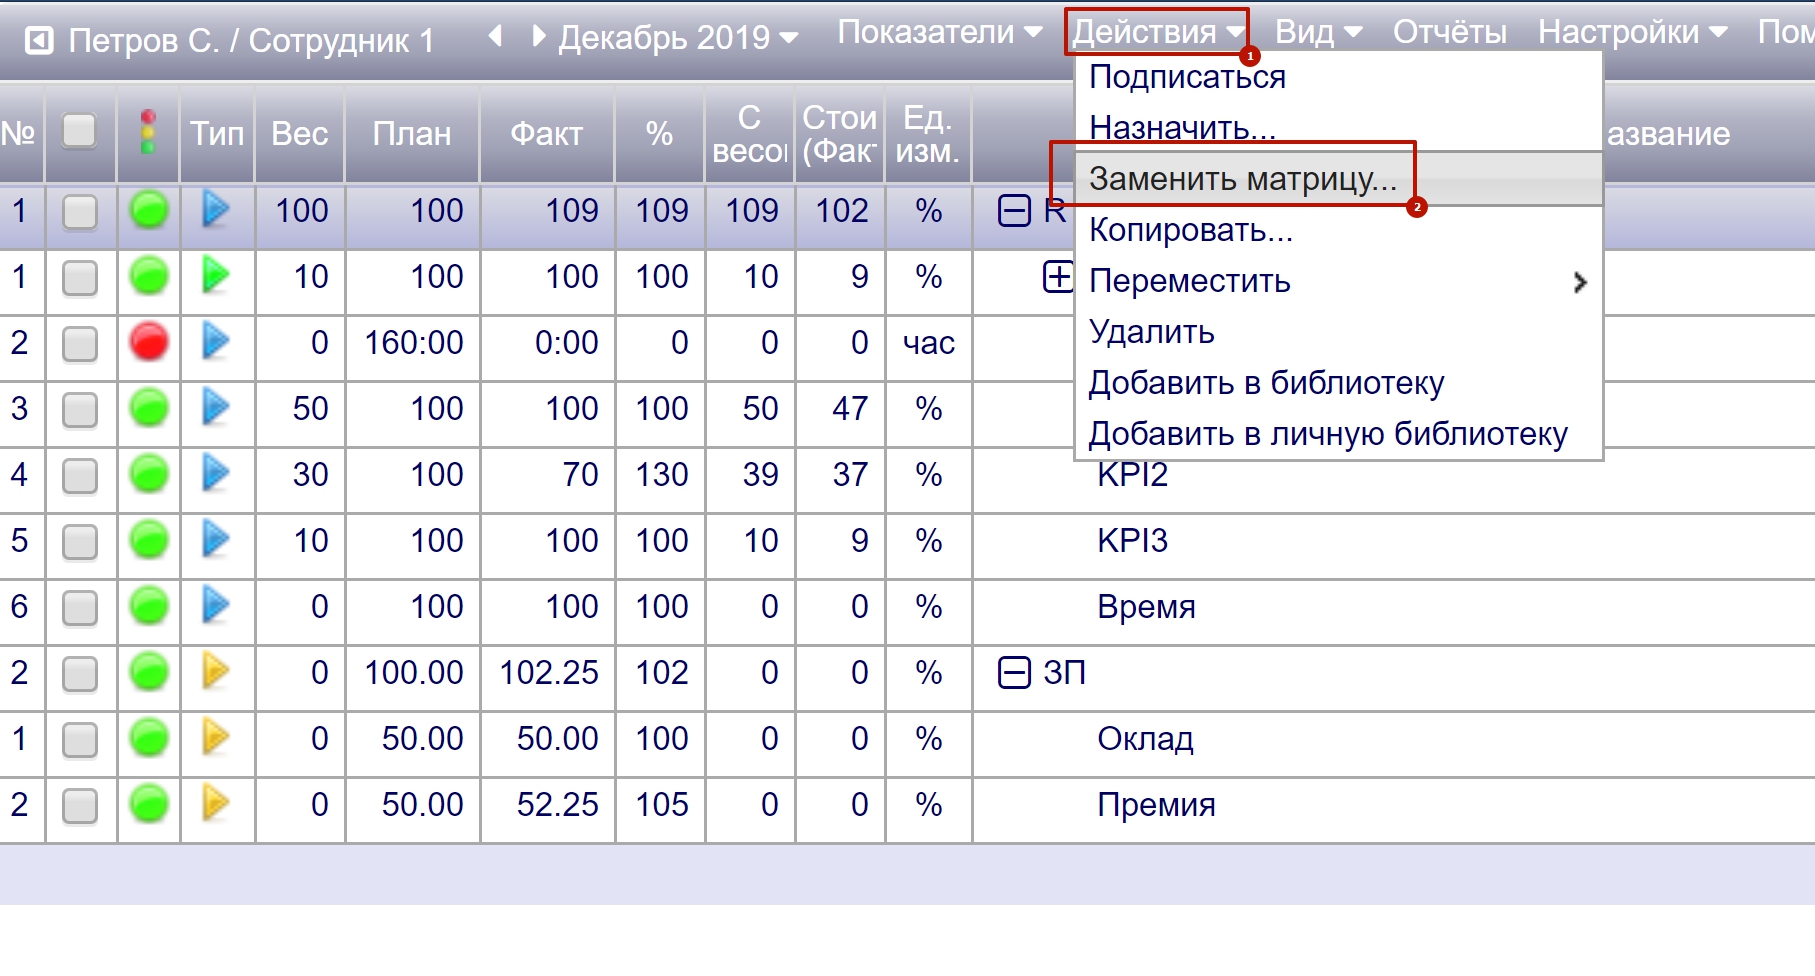Image resolution: width=1815 pixels, height=976 pixels.
Task: Tick the checkbox in the Премия row
Action: [x=80, y=805]
